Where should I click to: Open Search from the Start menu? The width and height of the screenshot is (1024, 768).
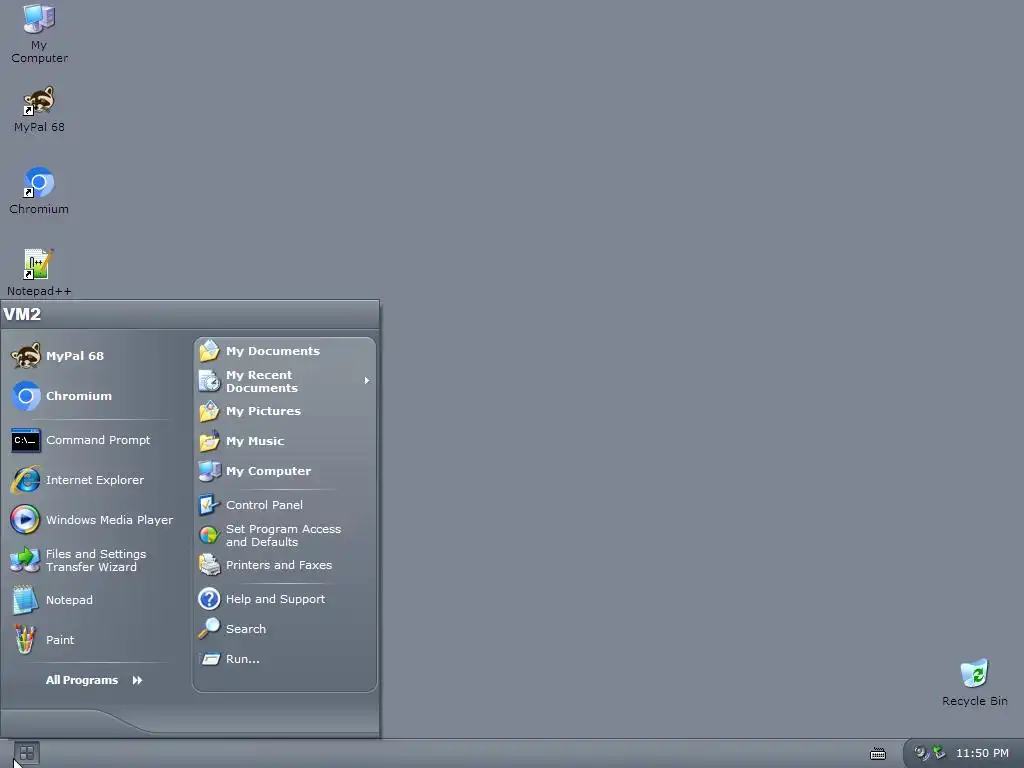(x=285, y=629)
